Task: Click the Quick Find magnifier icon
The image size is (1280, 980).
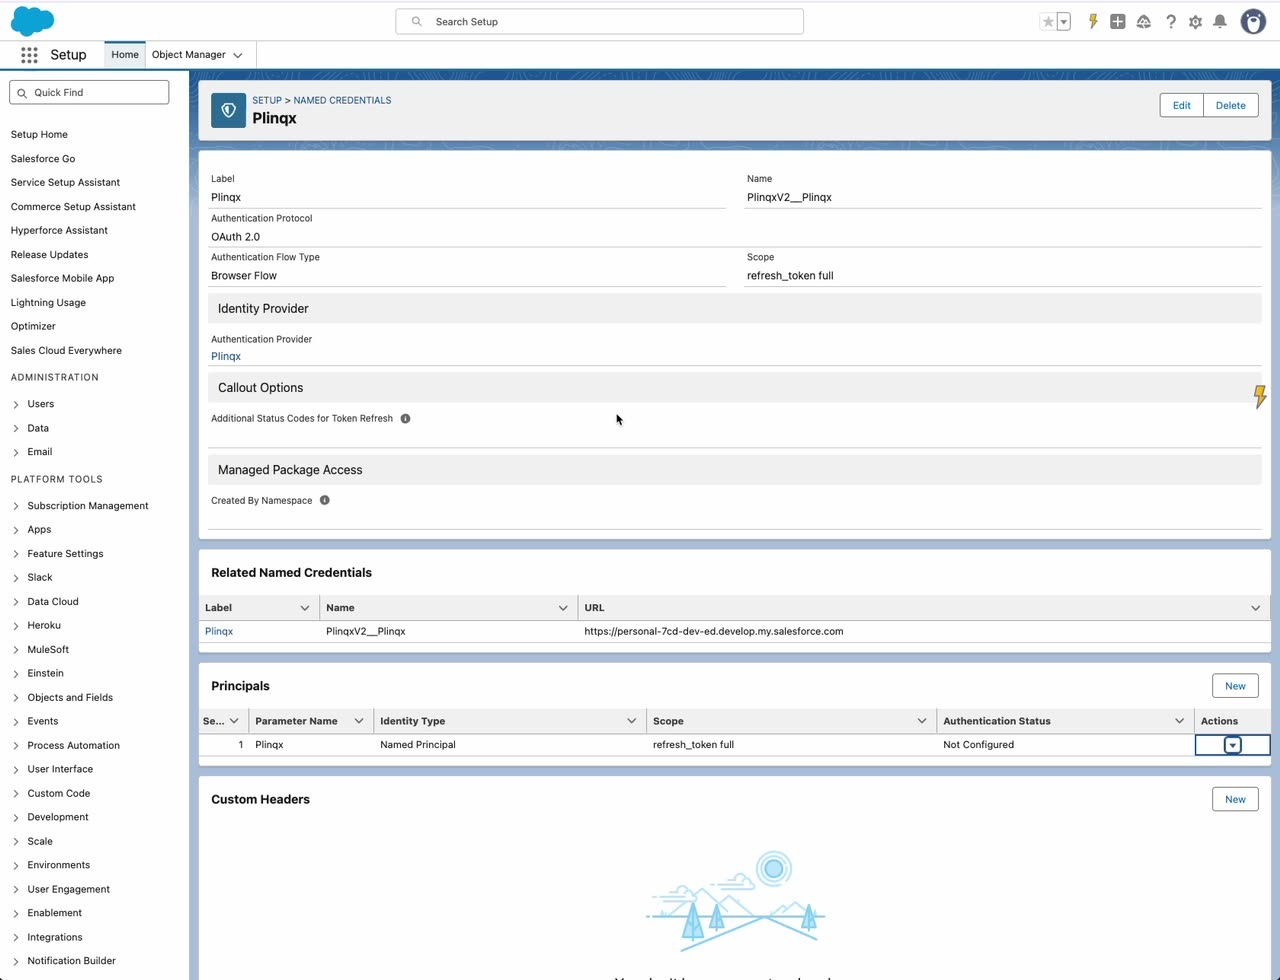Action: coord(22,93)
